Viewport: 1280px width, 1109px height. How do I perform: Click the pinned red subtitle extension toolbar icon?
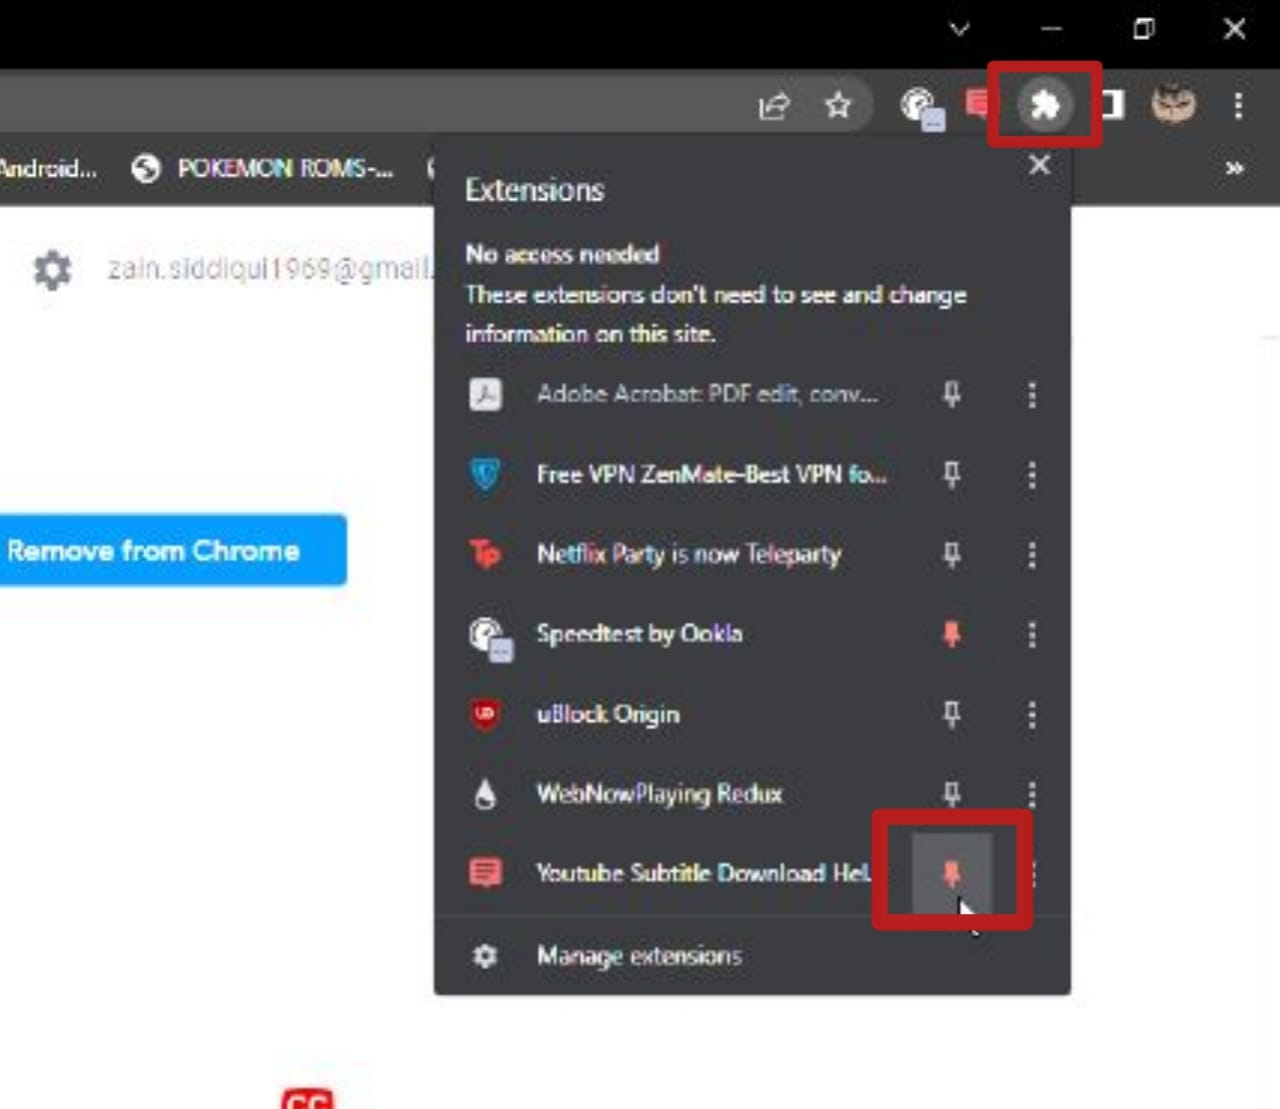[977, 103]
